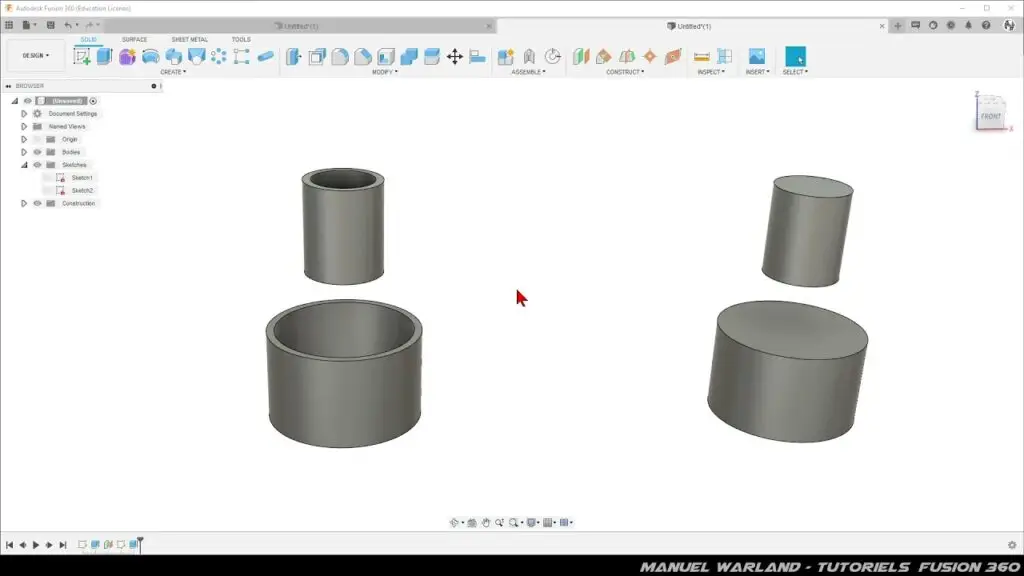Expand the Origin node
This screenshot has height=576, width=1024.
coord(24,139)
